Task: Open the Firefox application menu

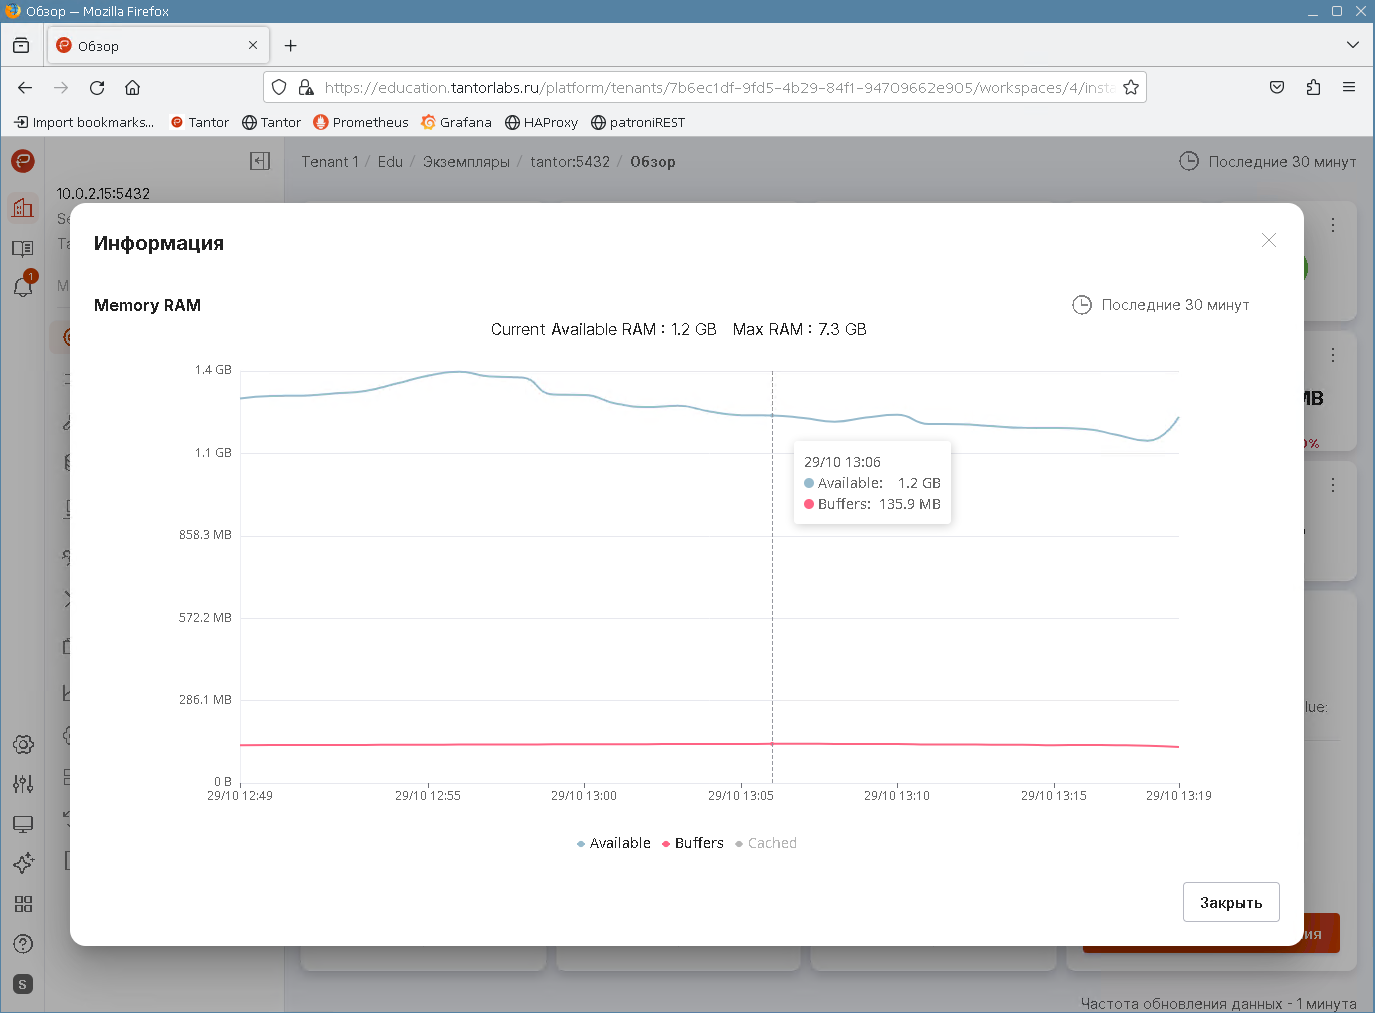Action: 1348,88
